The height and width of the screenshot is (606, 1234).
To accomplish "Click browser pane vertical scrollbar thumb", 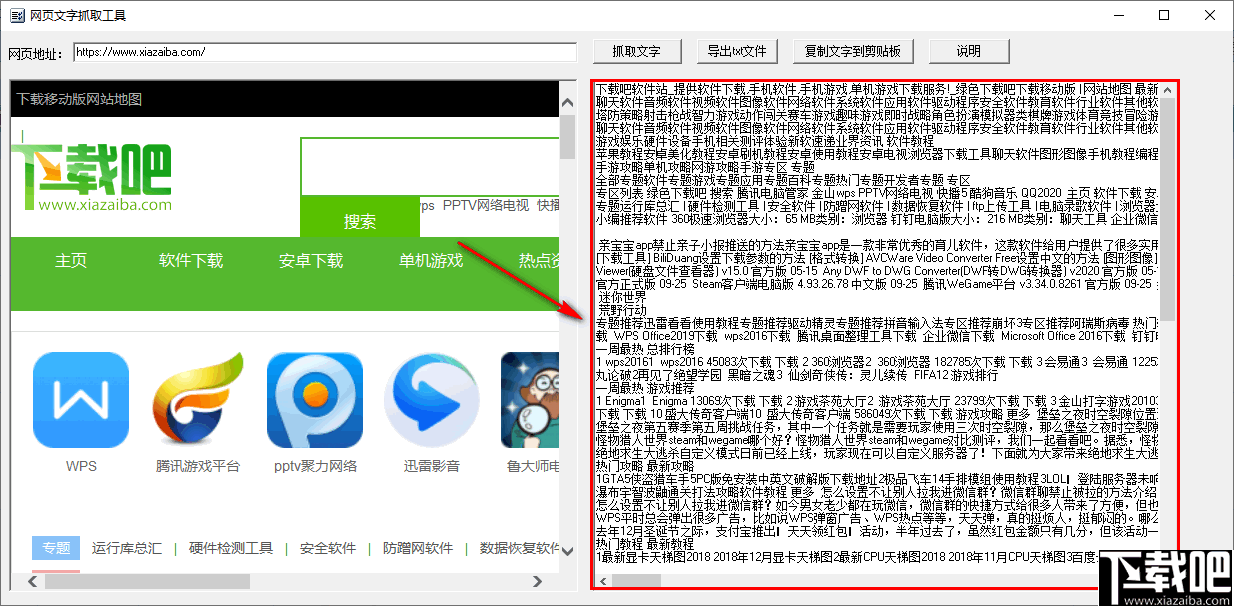I will (567, 137).
